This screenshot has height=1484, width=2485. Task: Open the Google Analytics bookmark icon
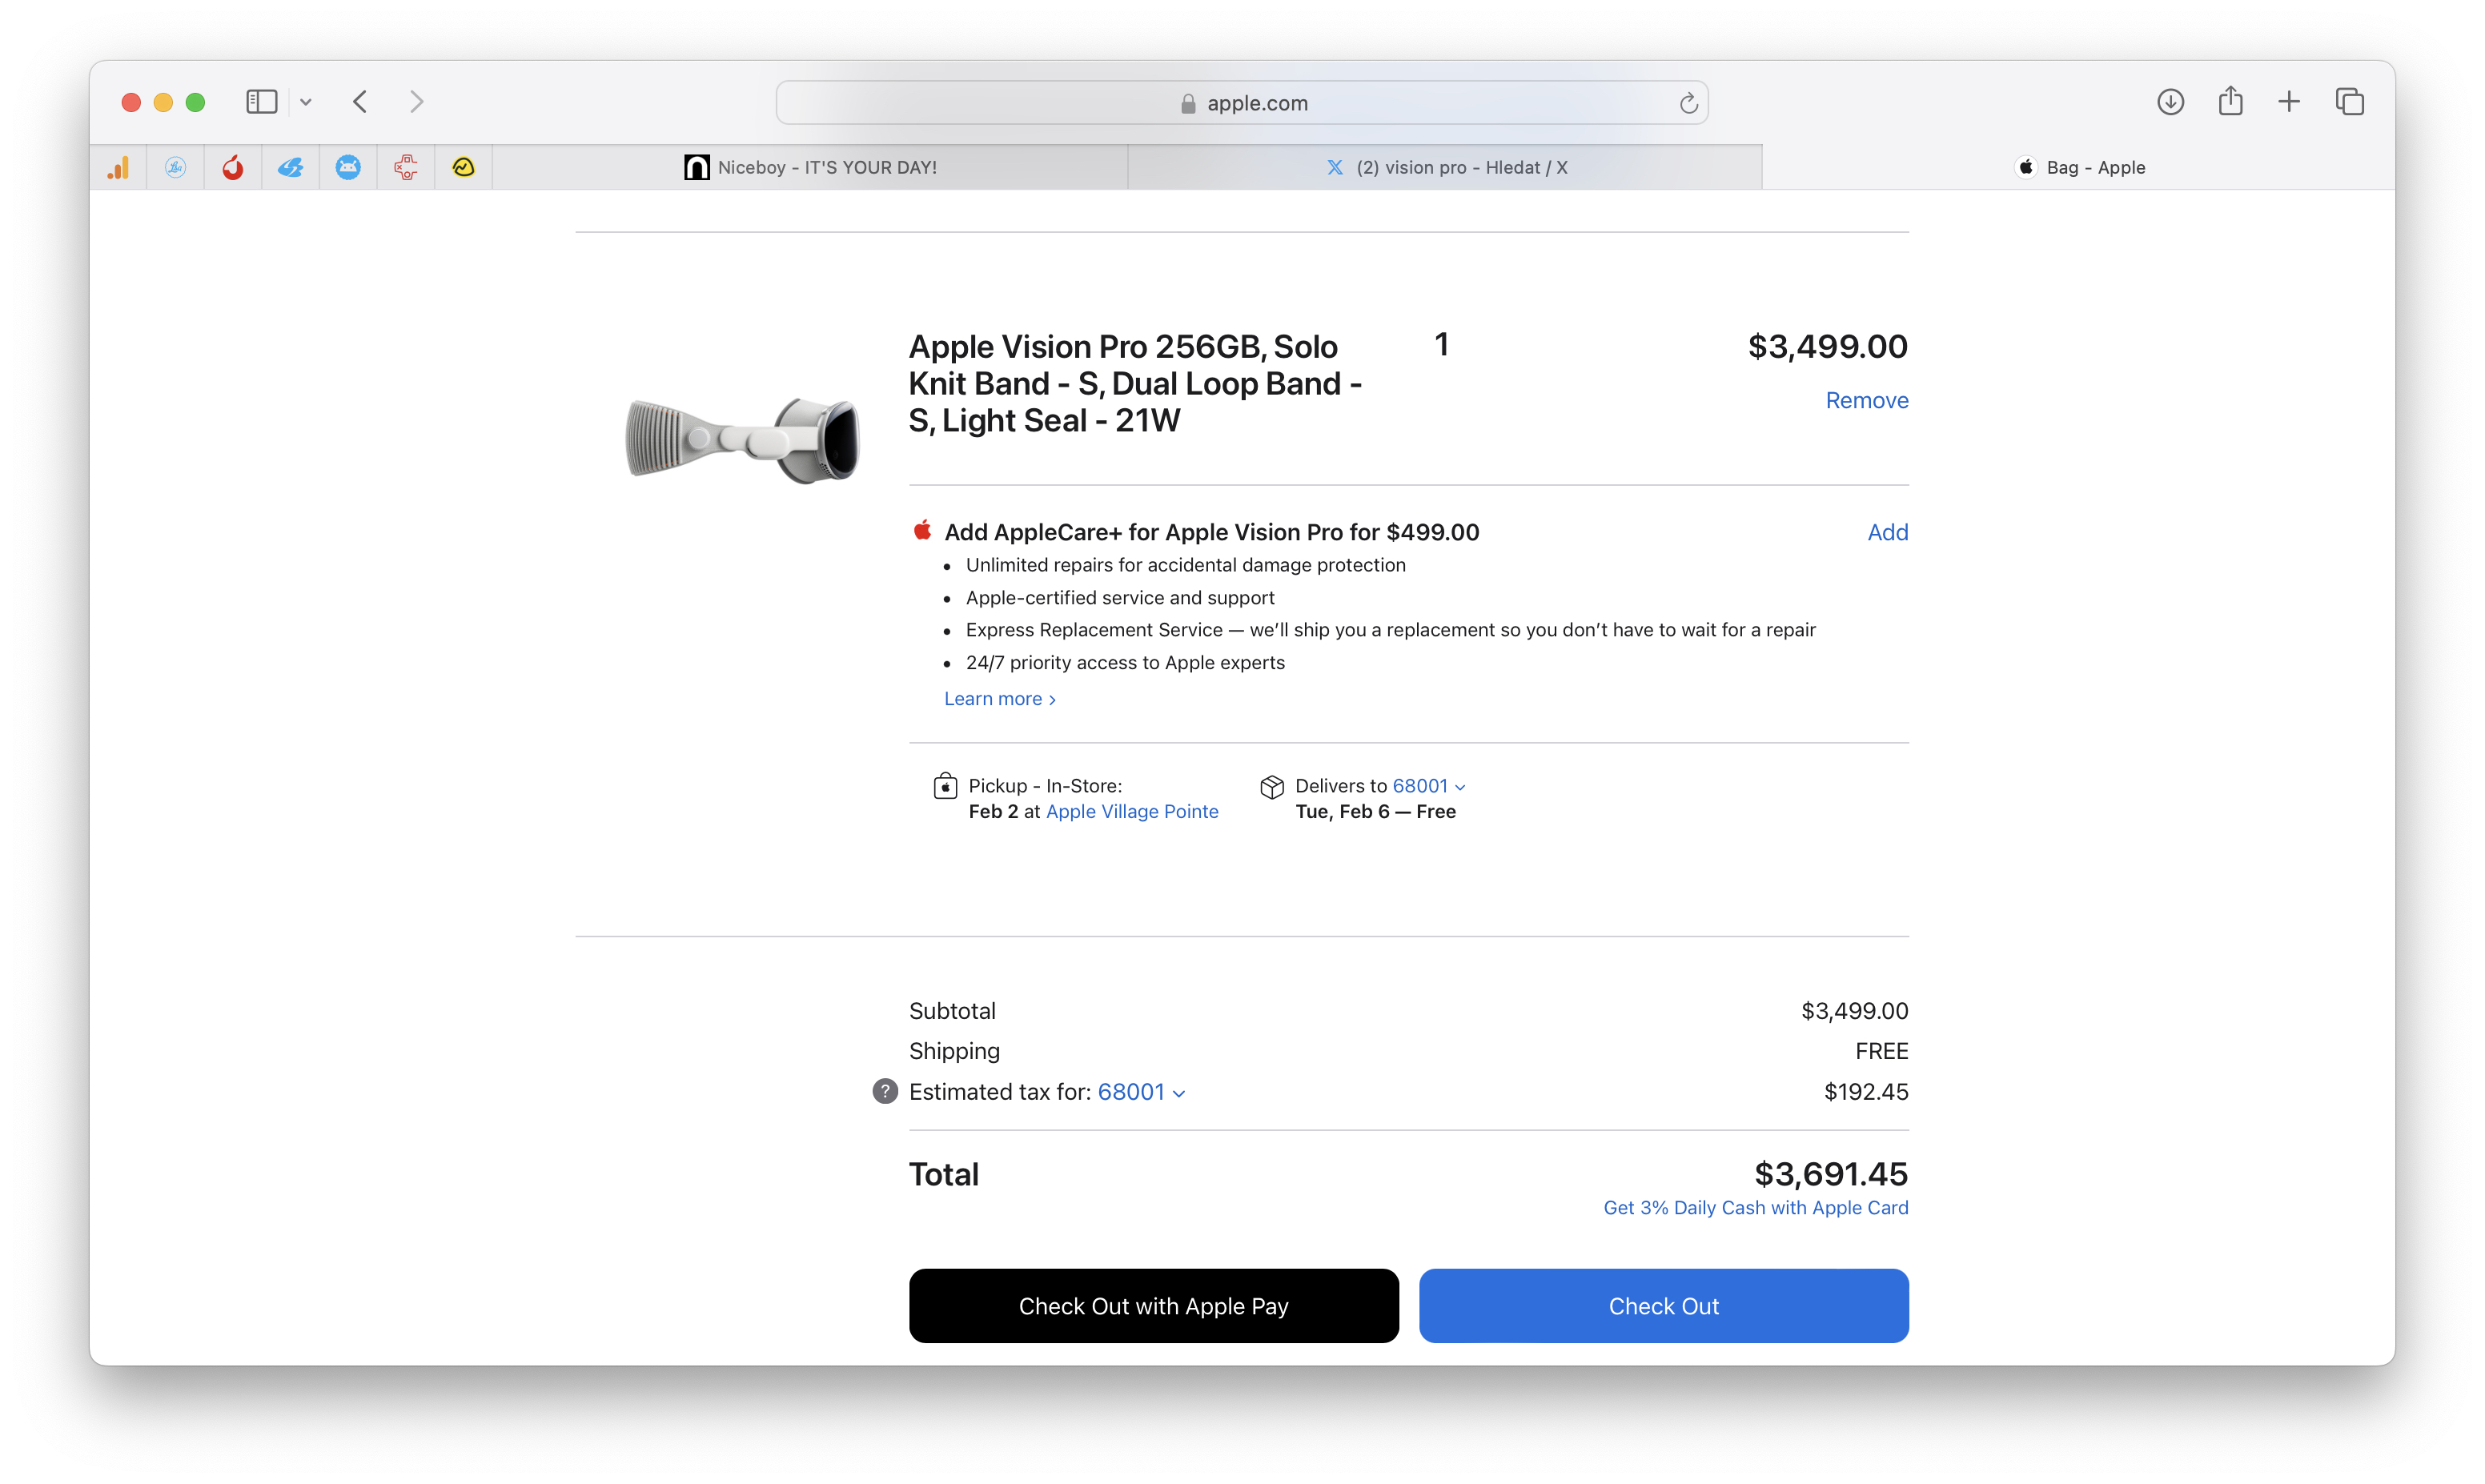(x=118, y=167)
